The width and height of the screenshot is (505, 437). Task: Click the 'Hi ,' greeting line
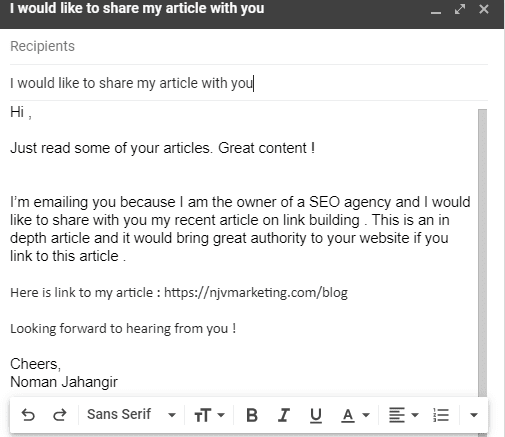pos(21,112)
